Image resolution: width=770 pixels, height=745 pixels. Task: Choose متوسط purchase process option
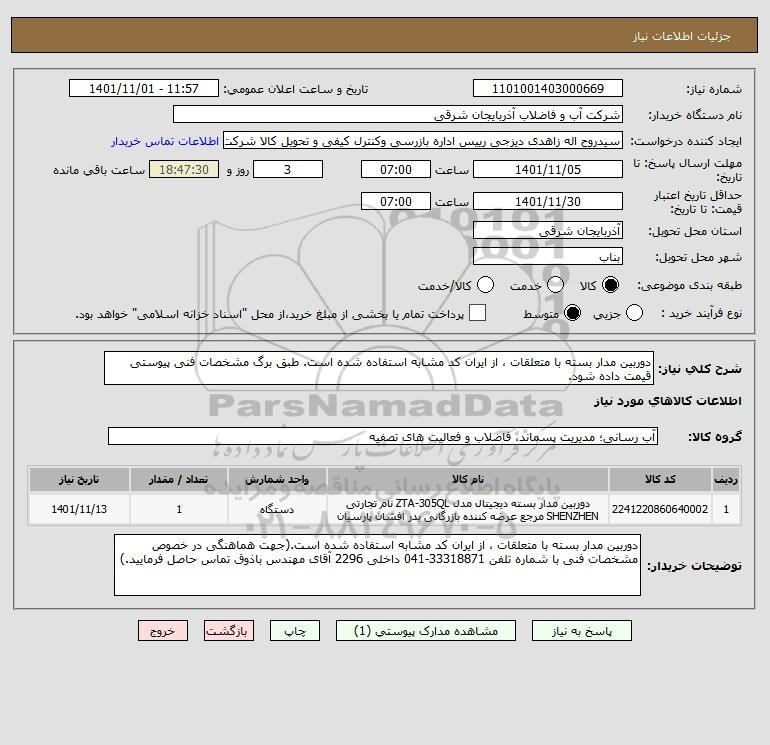[x=573, y=313]
